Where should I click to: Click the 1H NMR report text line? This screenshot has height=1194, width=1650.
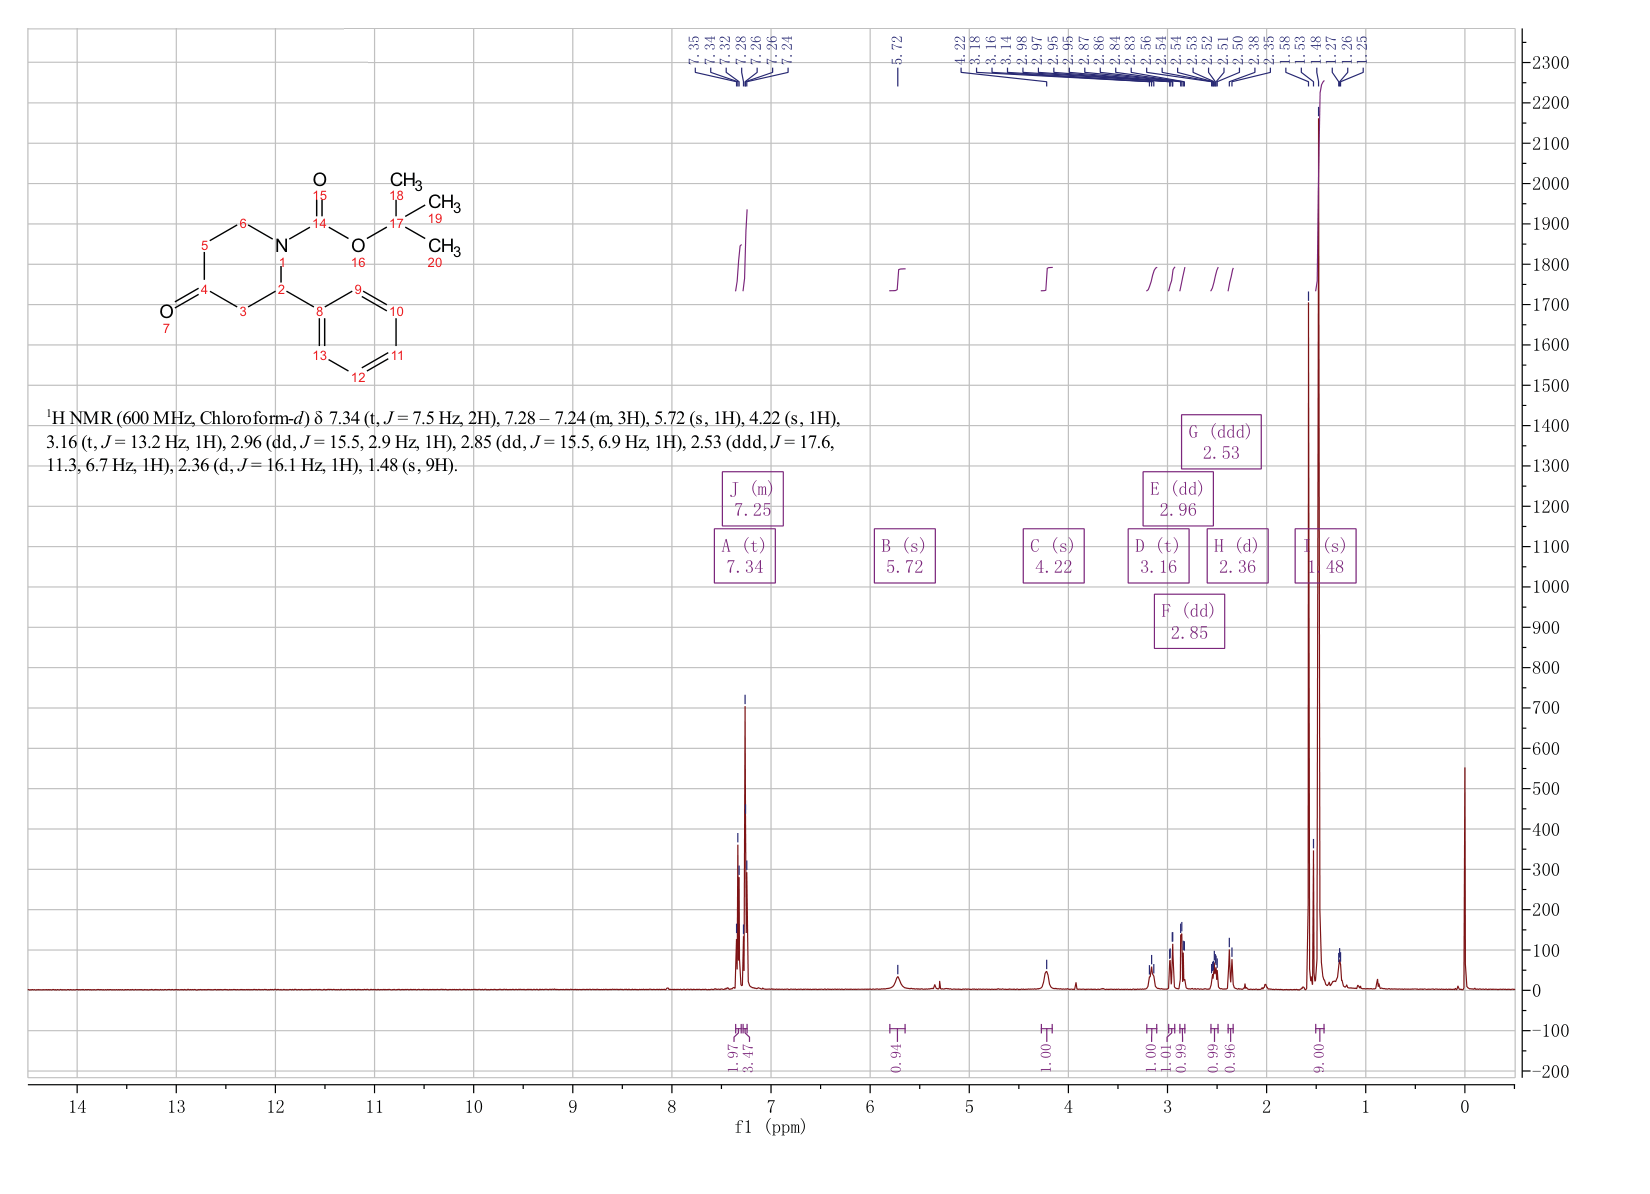[x=444, y=441]
